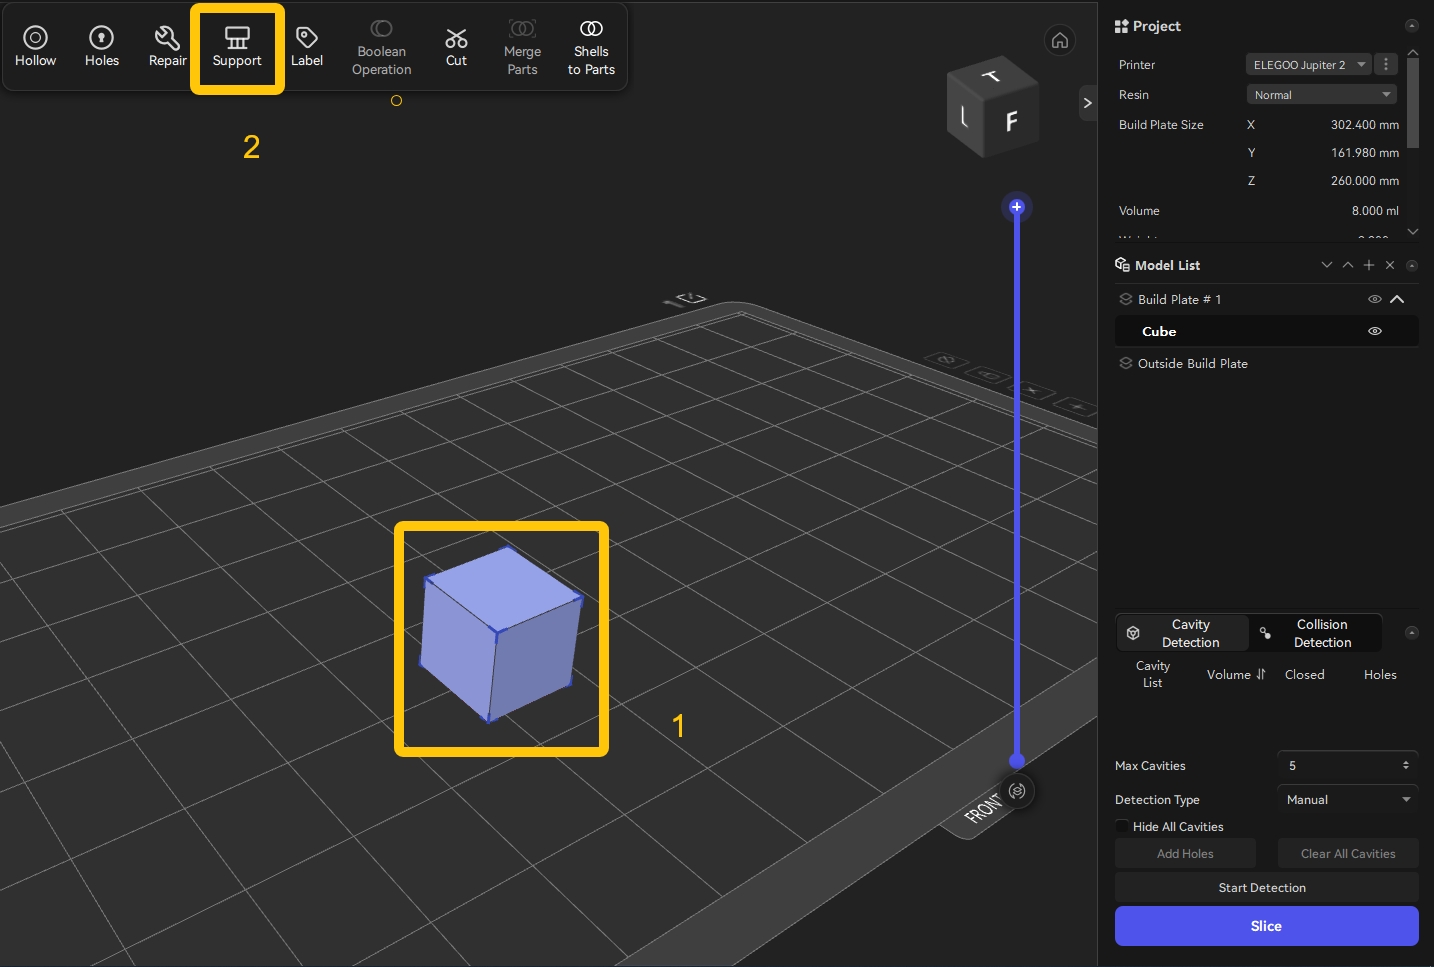Reset view with the home icon

click(1060, 40)
